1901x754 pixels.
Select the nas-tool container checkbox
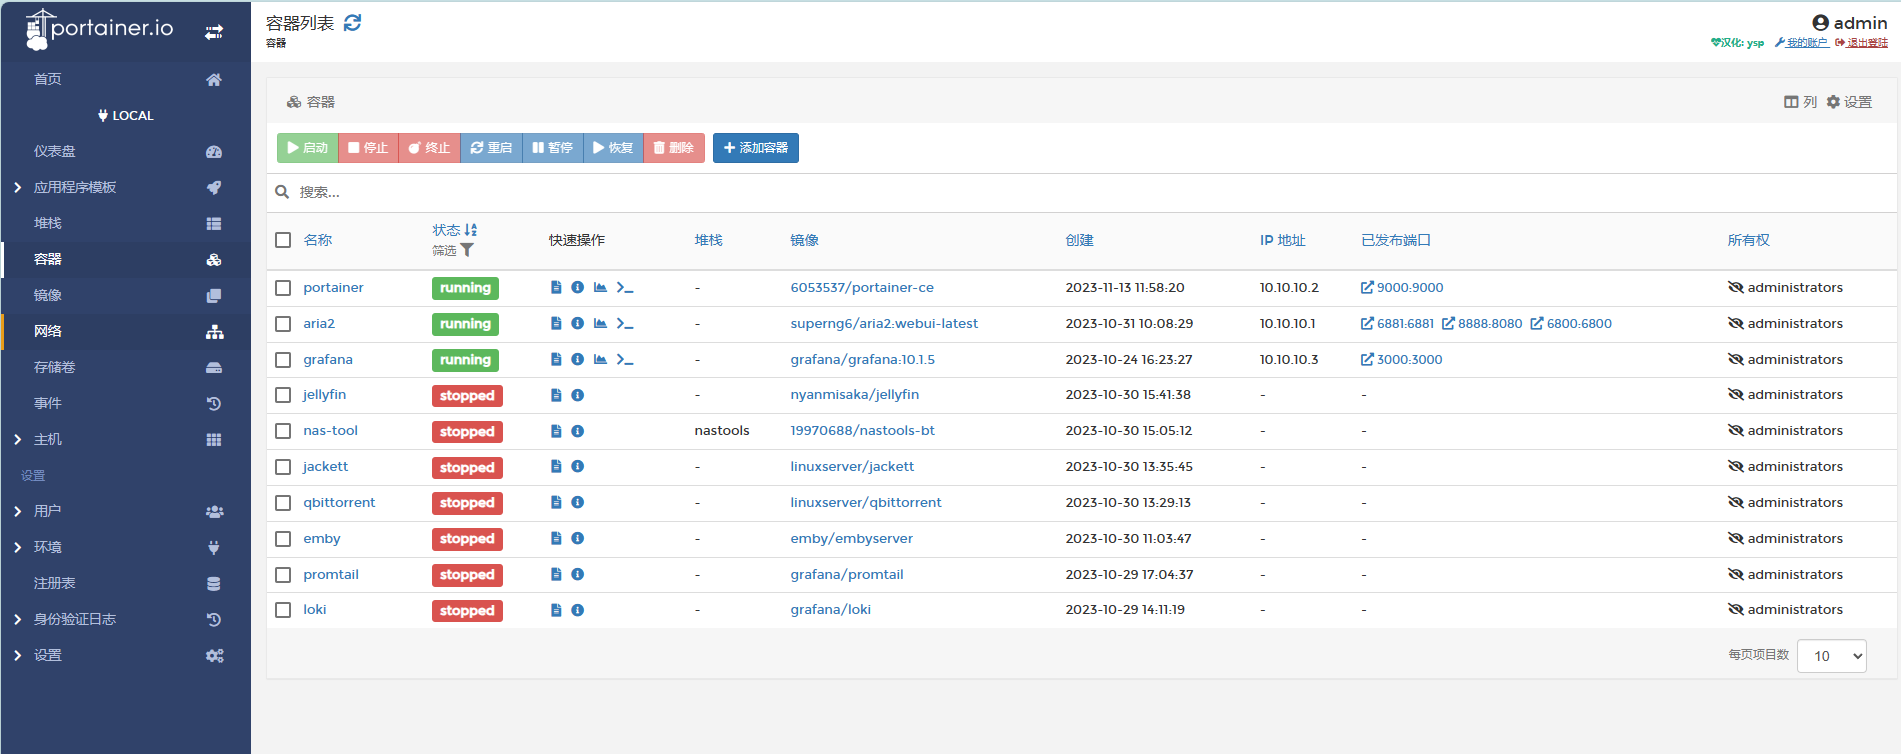pos(283,431)
